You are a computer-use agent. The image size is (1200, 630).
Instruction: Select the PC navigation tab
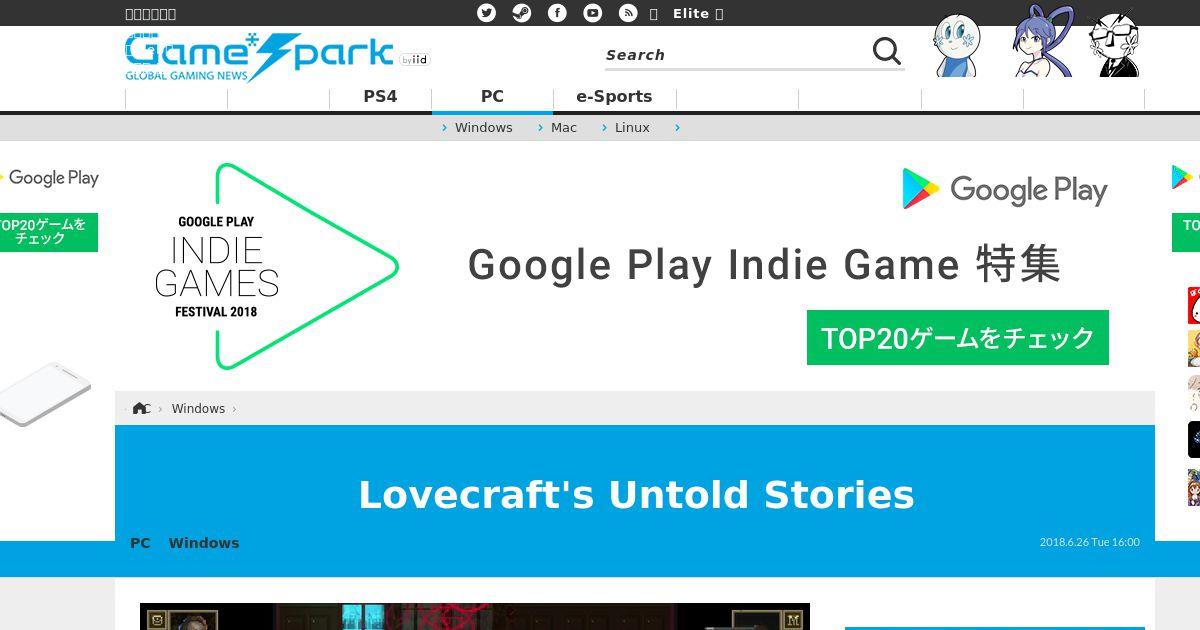492,96
